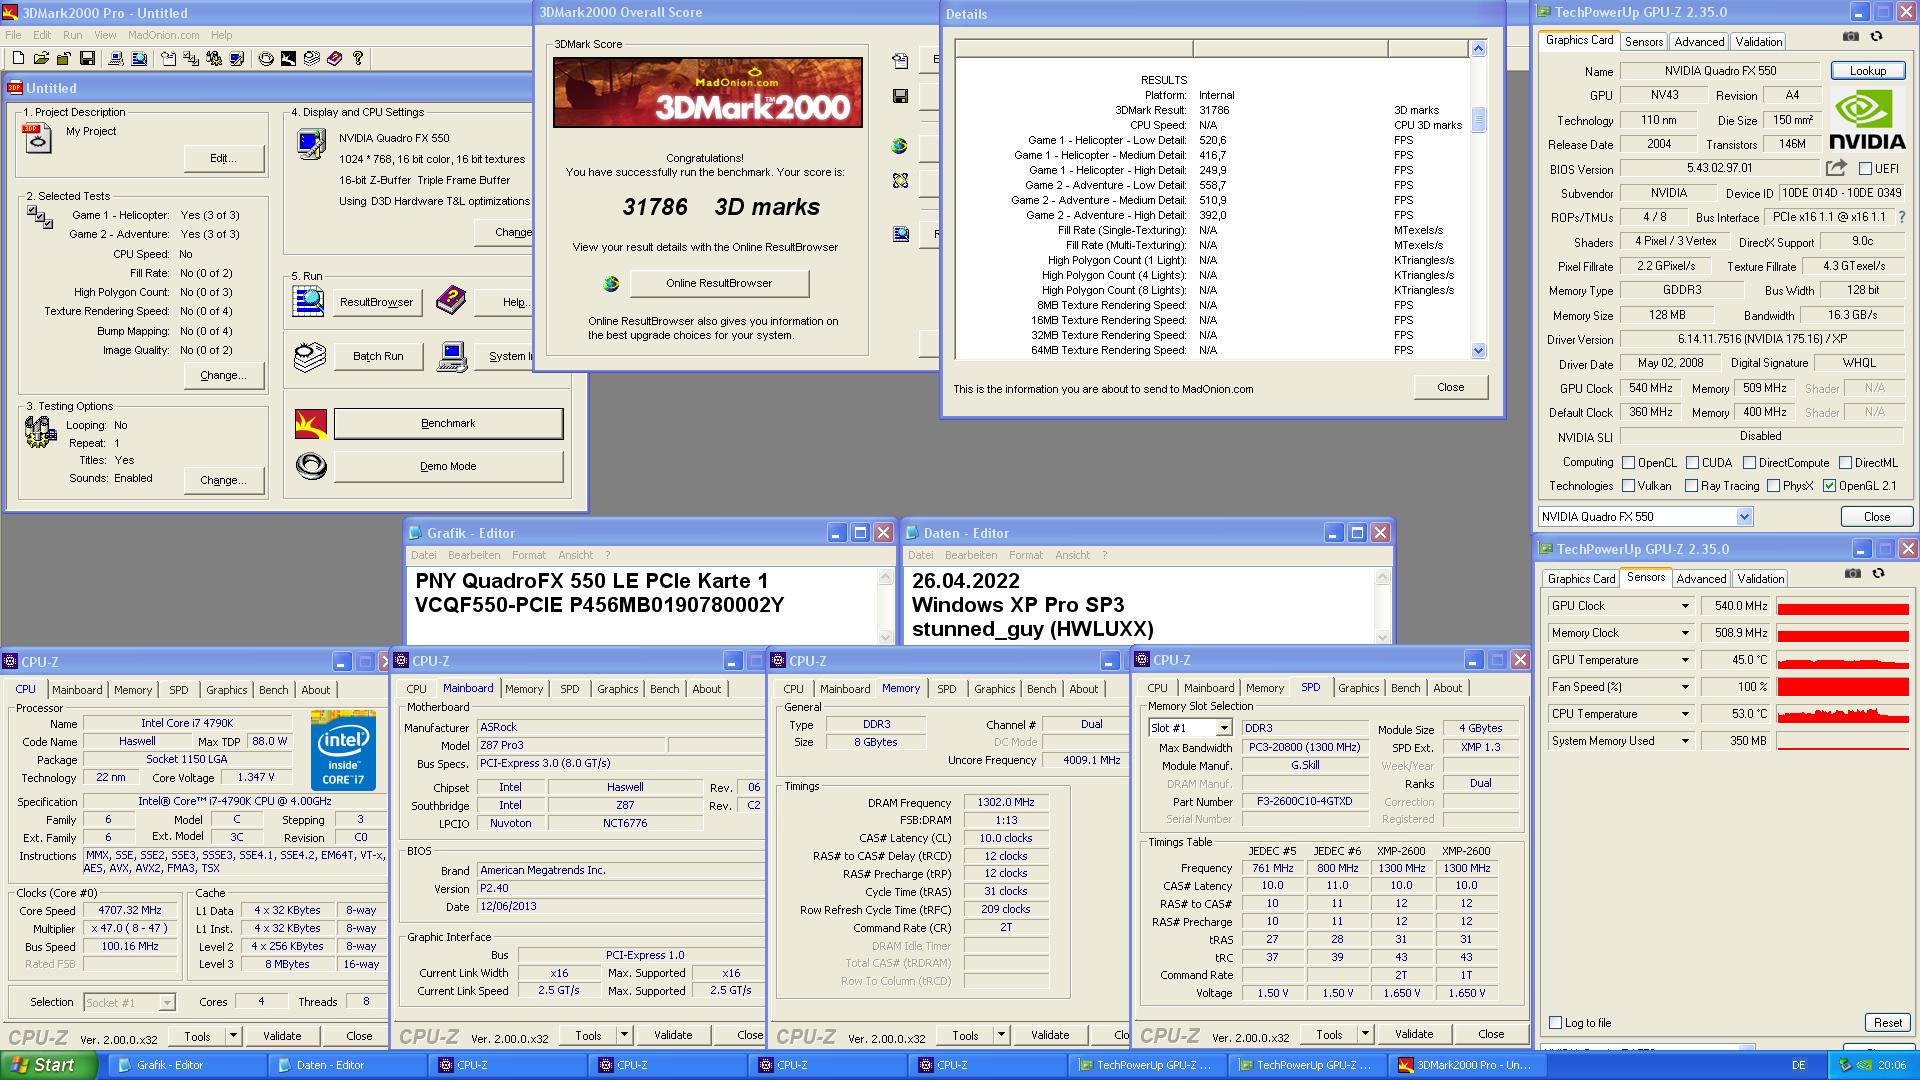Click the demo film reel toolbar icon
Screen dimensions: 1920x1080
[266, 58]
